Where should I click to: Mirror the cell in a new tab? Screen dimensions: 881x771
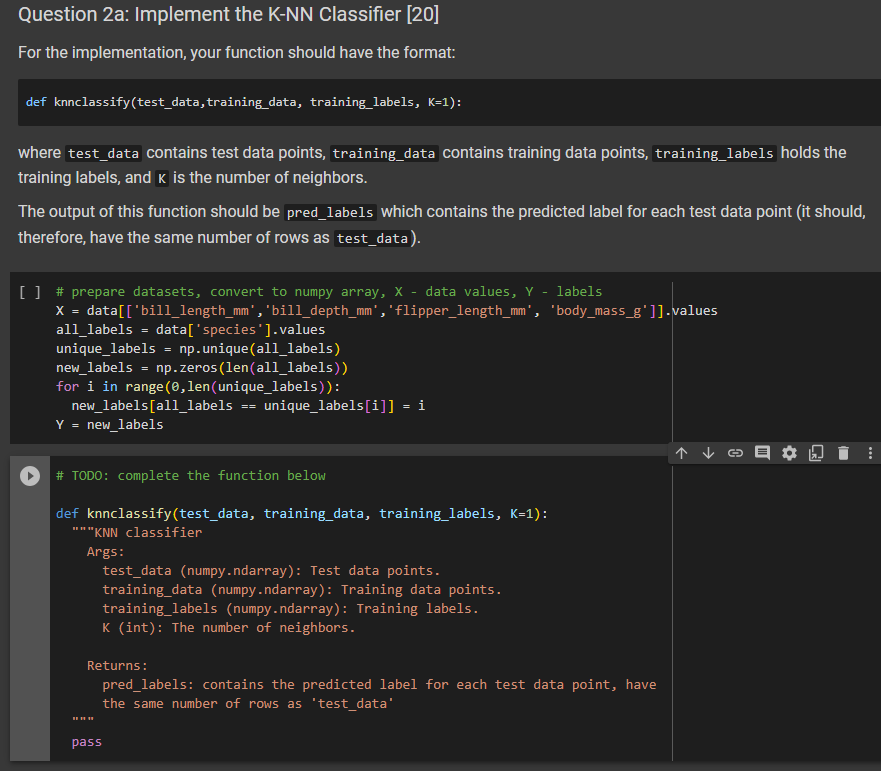[x=816, y=453]
